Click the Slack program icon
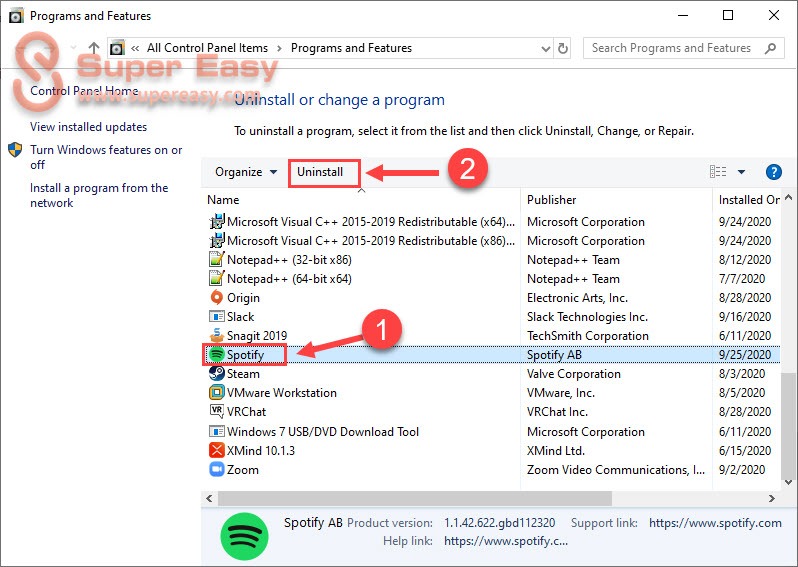The image size is (798, 567). tap(217, 317)
